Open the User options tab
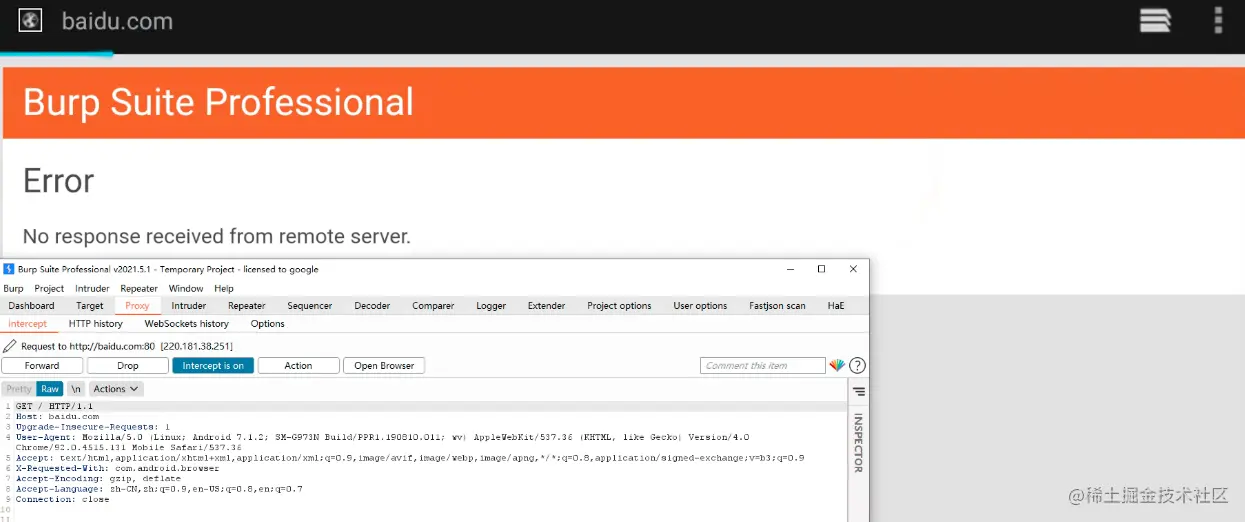The image size is (1245, 522). tap(700, 306)
